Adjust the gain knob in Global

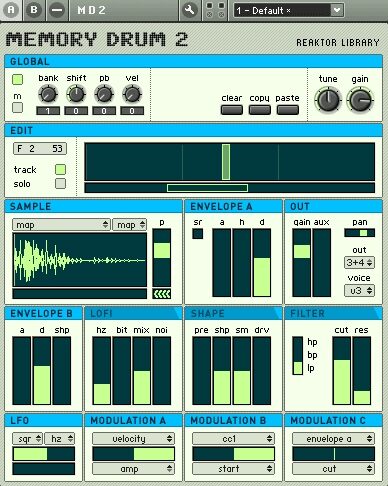(360, 100)
